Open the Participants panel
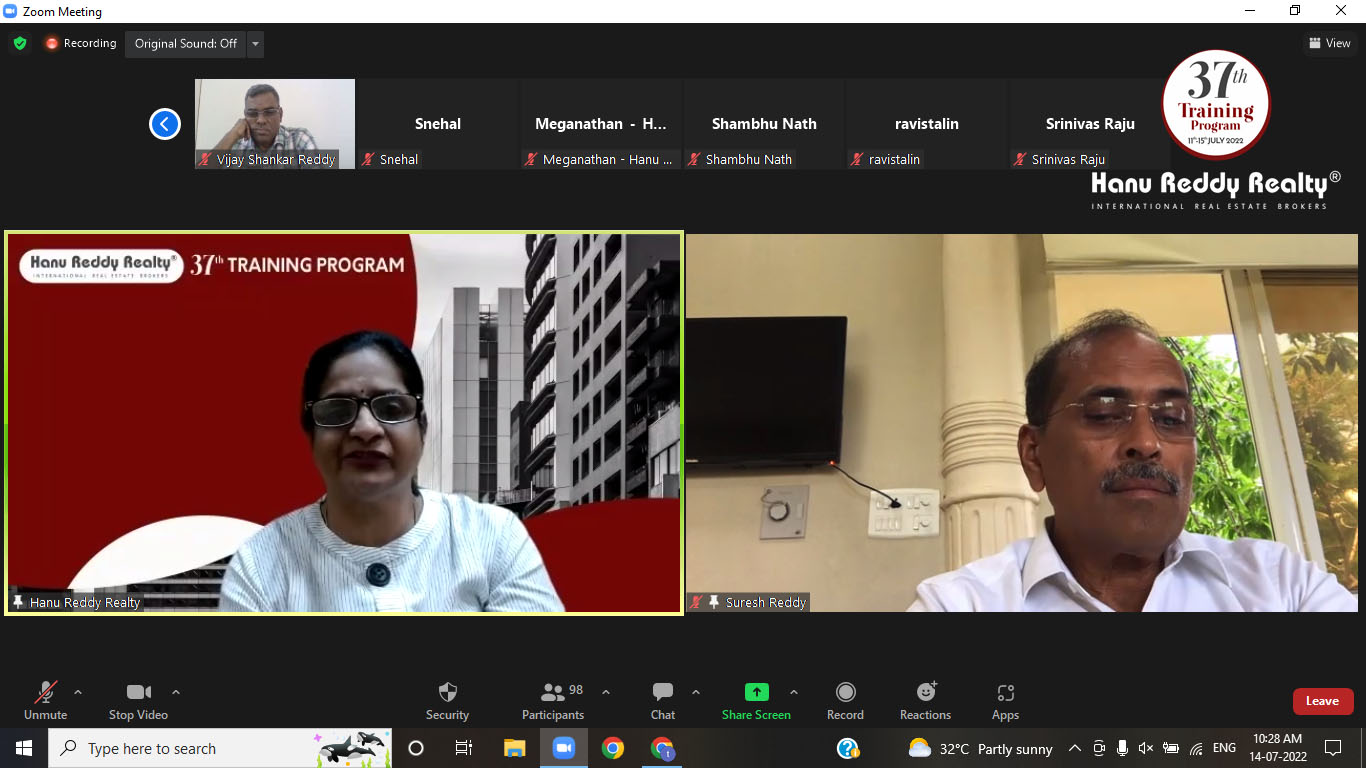The height and width of the screenshot is (768, 1366). (553, 700)
